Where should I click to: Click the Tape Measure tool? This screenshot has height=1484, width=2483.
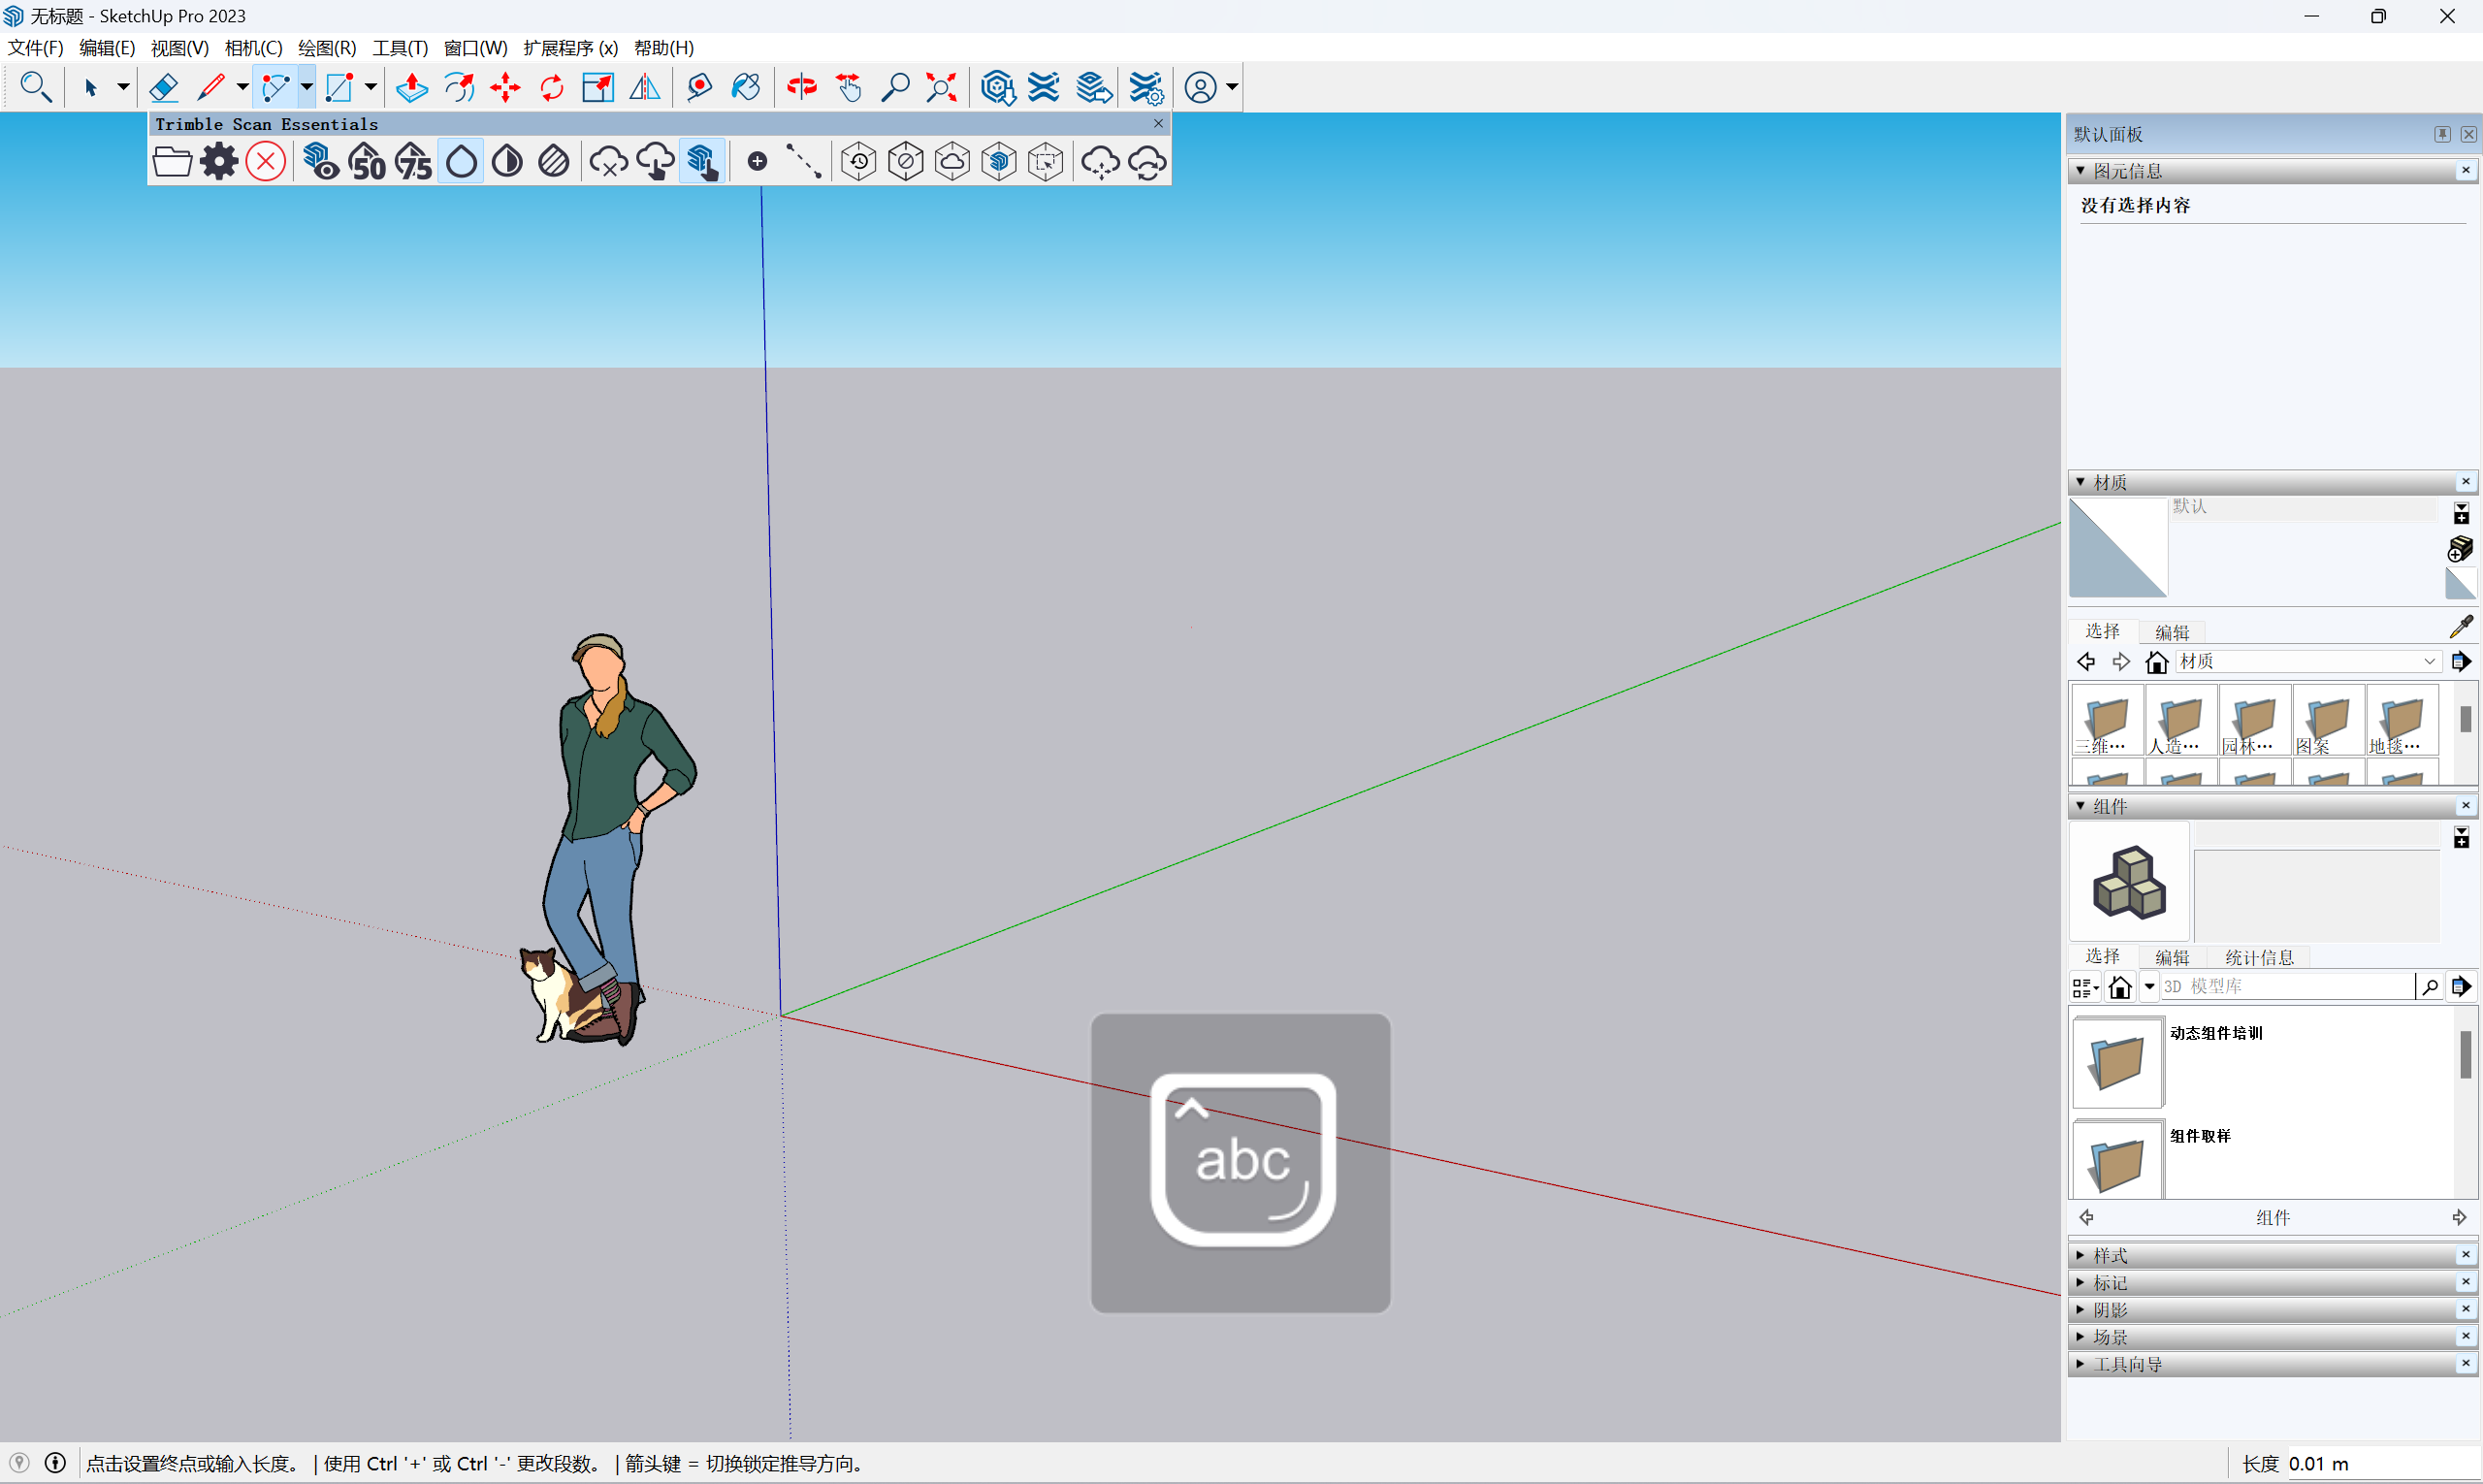[699, 88]
